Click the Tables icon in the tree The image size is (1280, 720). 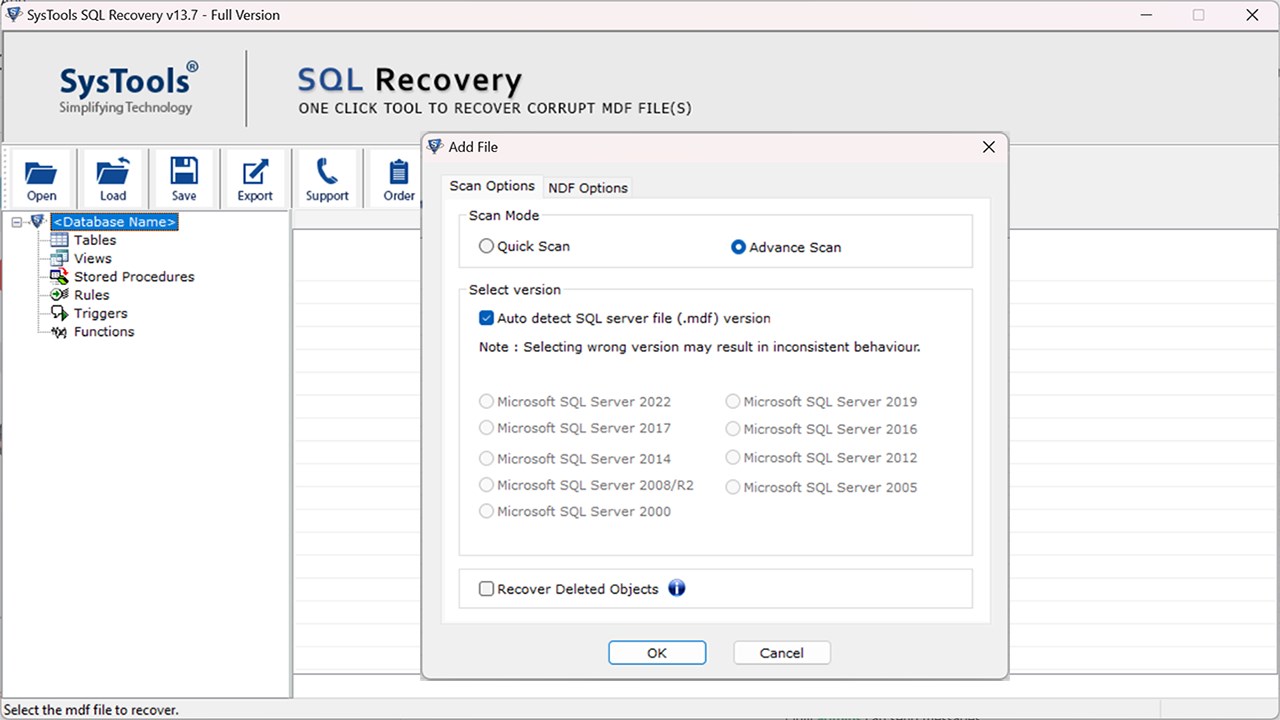pyautogui.click(x=59, y=240)
